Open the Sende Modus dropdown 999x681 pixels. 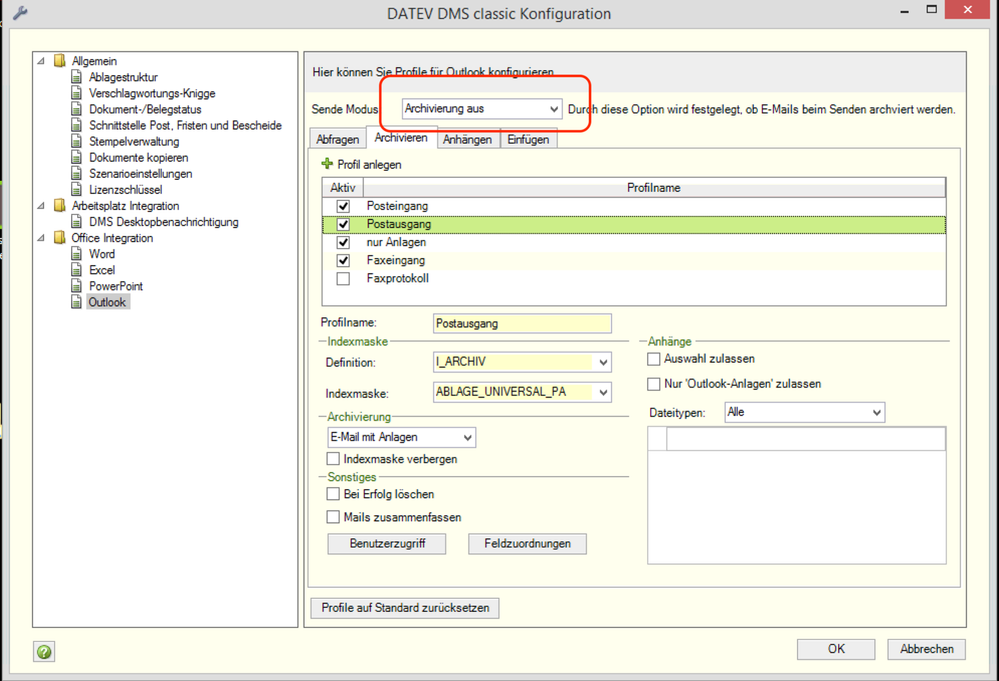482,109
